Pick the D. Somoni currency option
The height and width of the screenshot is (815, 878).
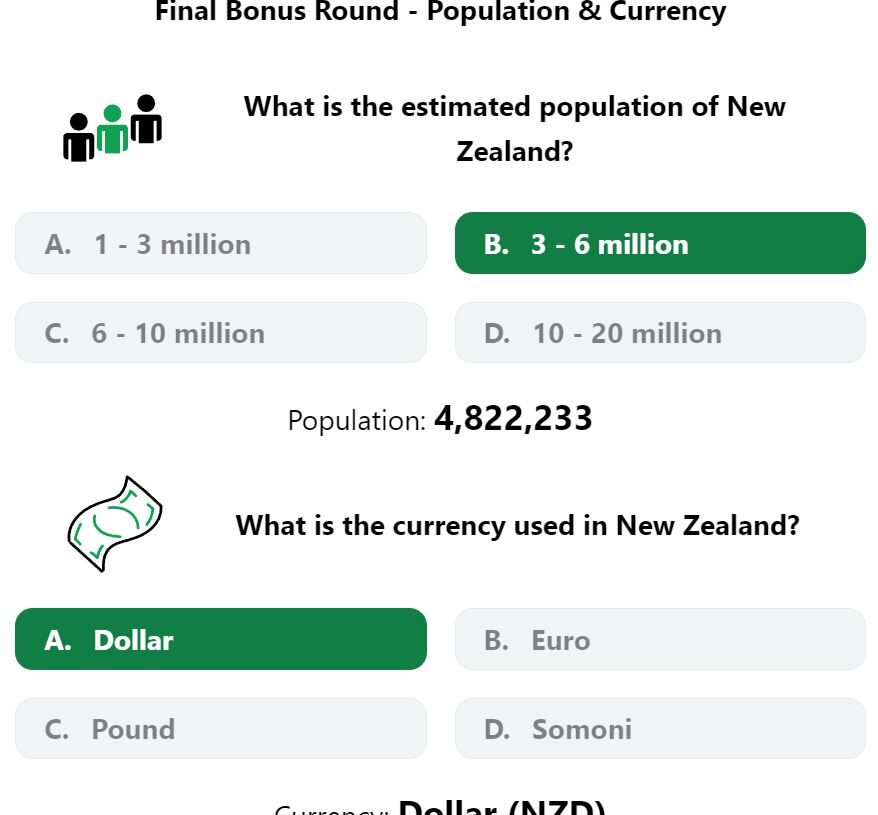(x=661, y=729)
